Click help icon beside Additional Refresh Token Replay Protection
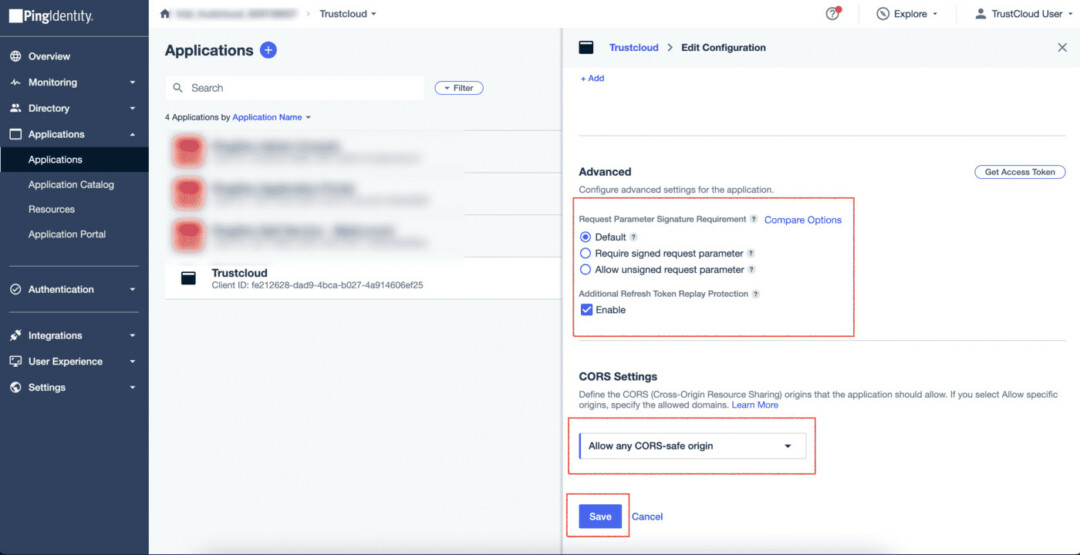1080x555 pixels. tap(756, 294)
